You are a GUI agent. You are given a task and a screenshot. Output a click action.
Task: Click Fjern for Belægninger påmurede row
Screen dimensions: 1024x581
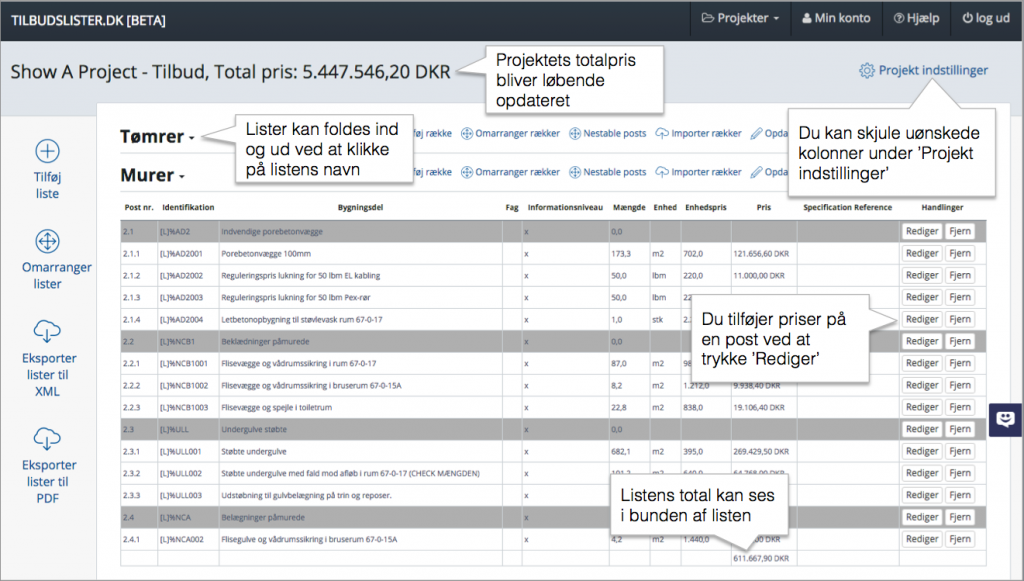(960, 517)
